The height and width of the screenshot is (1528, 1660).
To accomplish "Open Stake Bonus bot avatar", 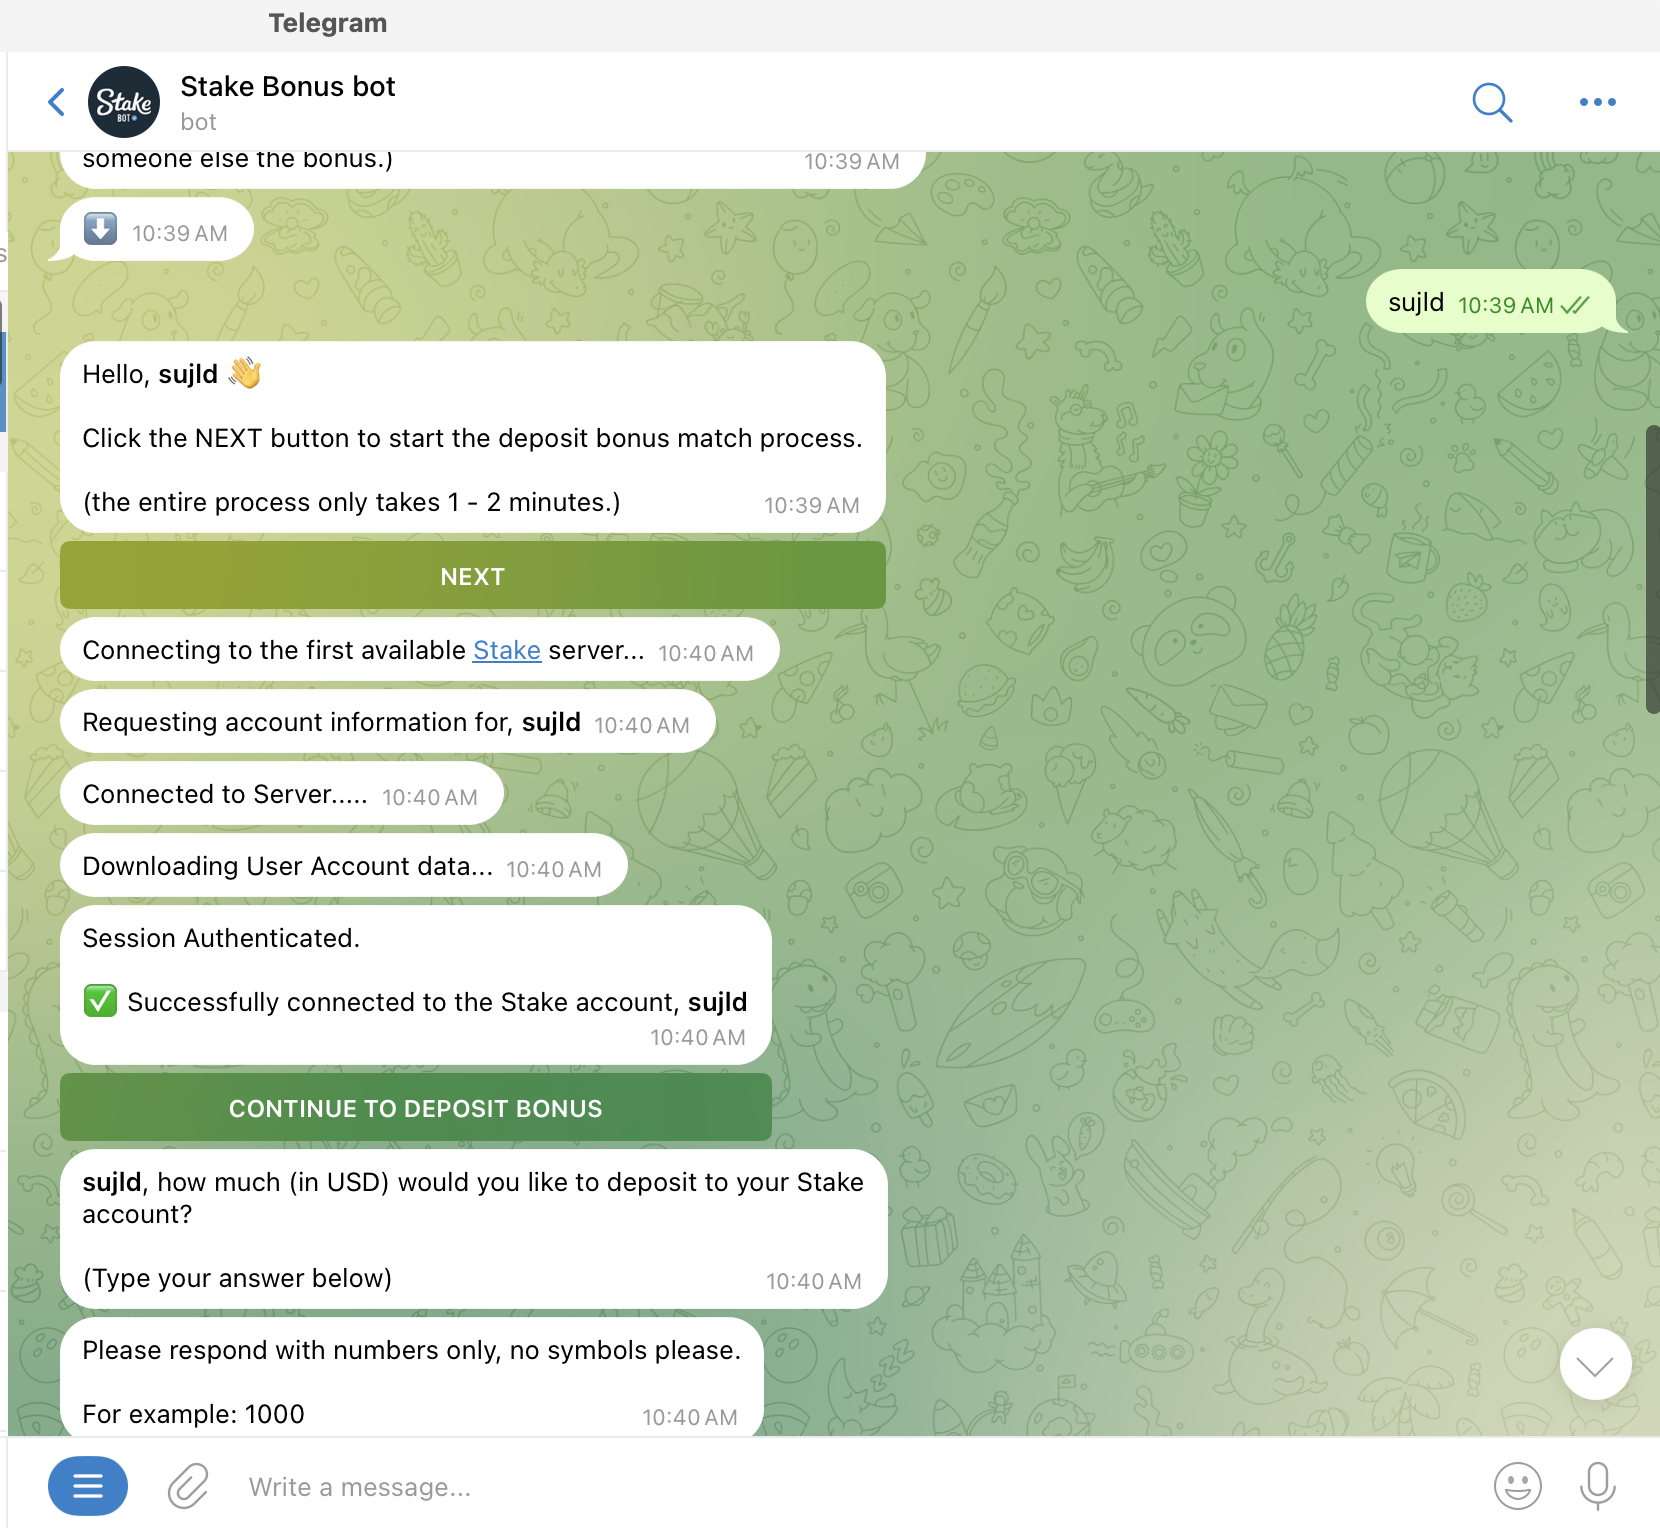I will (x=124, y=102).
